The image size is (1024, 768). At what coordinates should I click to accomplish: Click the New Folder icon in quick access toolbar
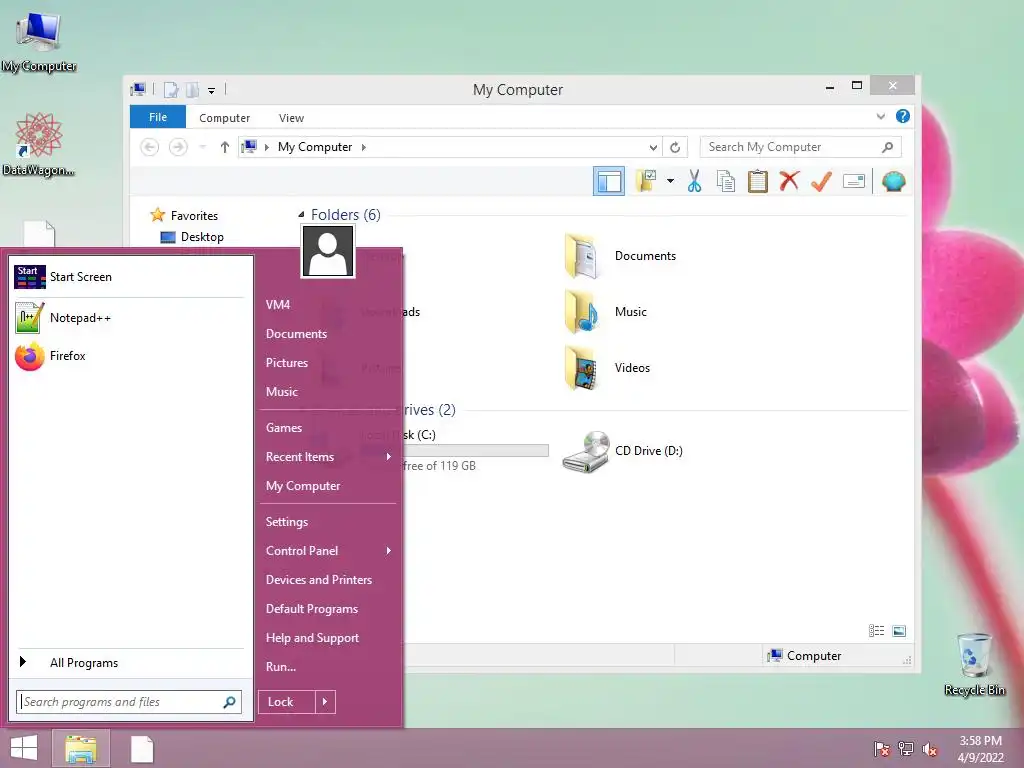tap(192, 89)
